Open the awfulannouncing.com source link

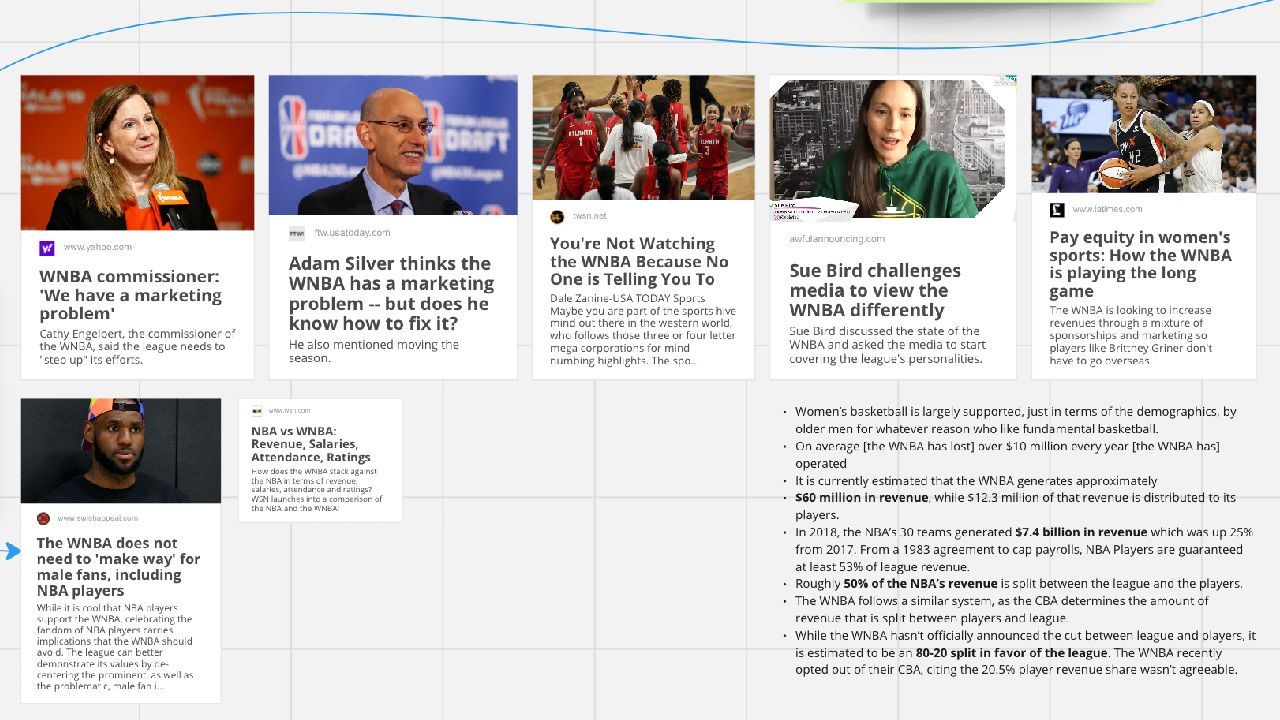(837, 239)
